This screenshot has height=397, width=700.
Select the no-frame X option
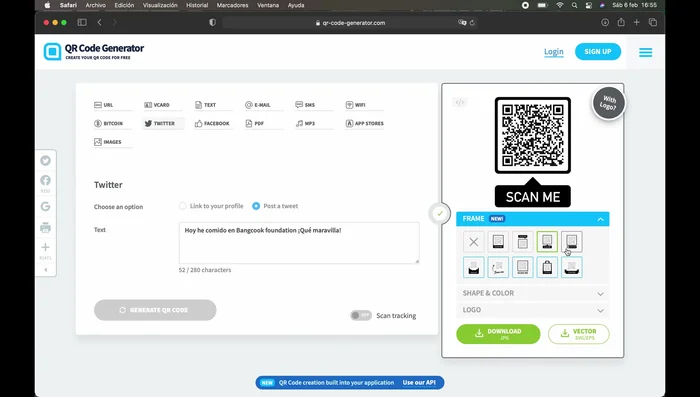click(x=474, y=242)
